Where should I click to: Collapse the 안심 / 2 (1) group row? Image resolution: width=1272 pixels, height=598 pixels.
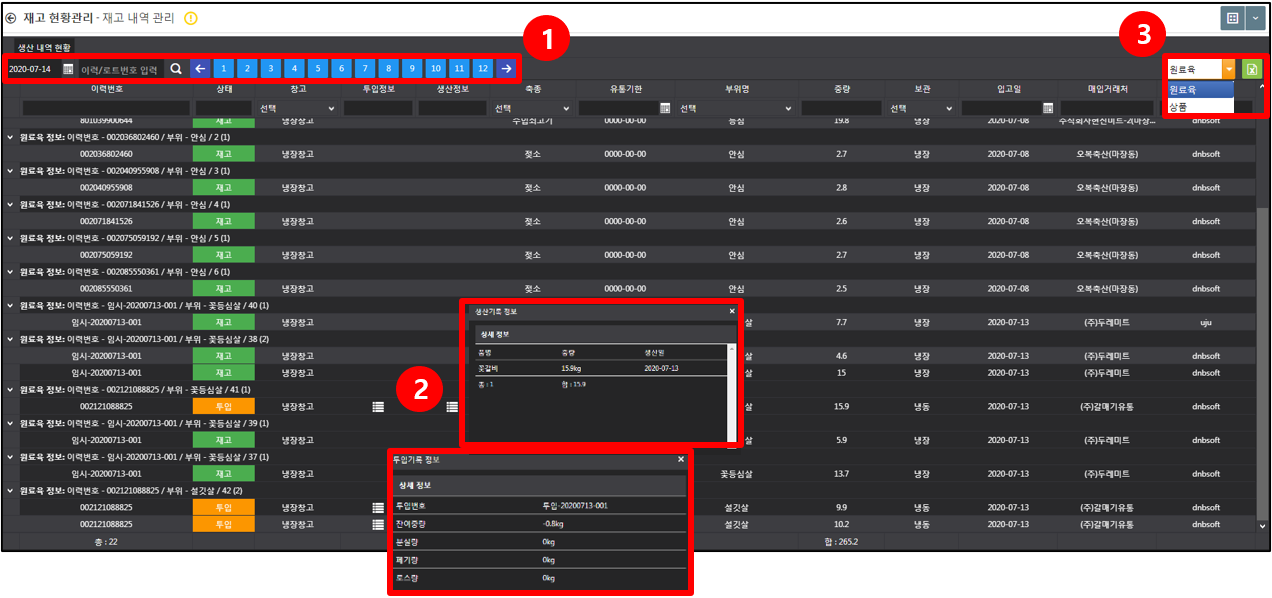(x=10, y=137)
